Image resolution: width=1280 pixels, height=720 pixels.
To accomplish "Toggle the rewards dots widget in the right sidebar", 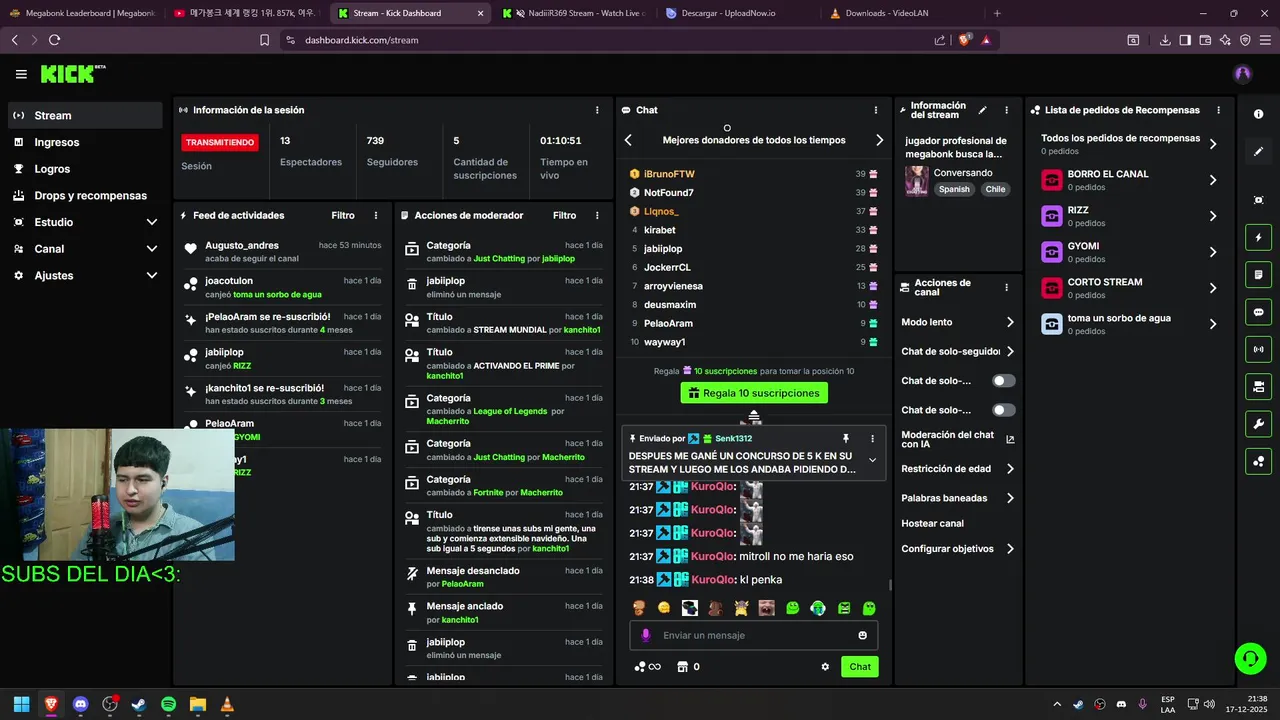I will [1258, 461].
